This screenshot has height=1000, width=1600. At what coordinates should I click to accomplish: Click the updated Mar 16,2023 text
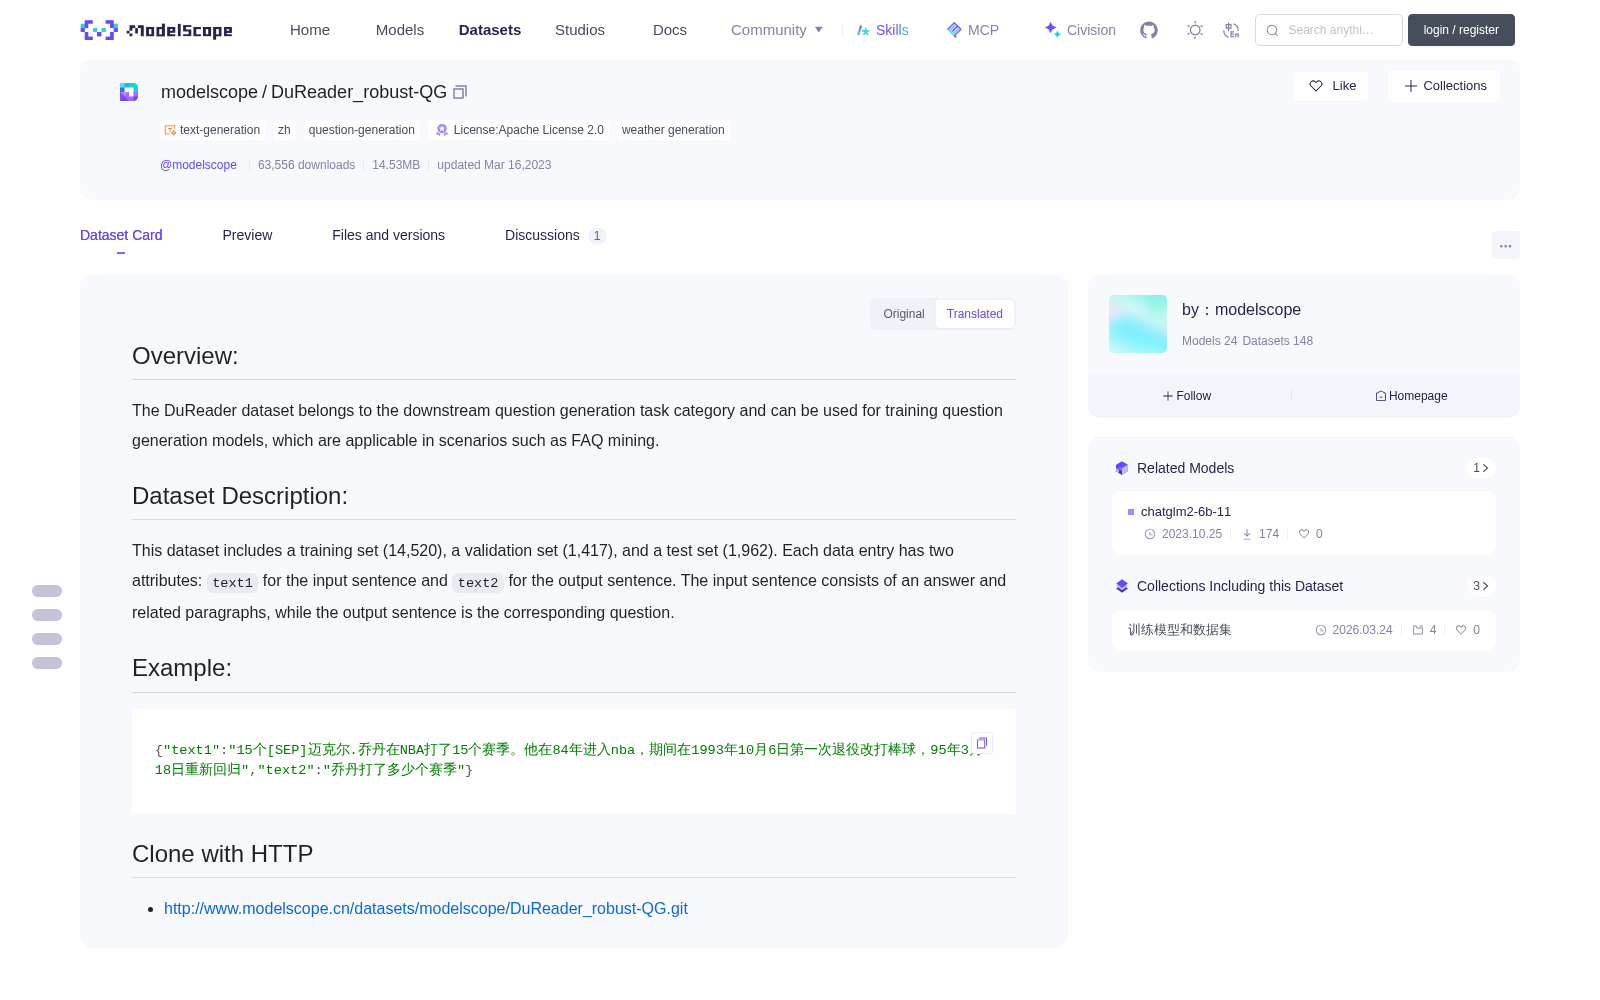494,165
